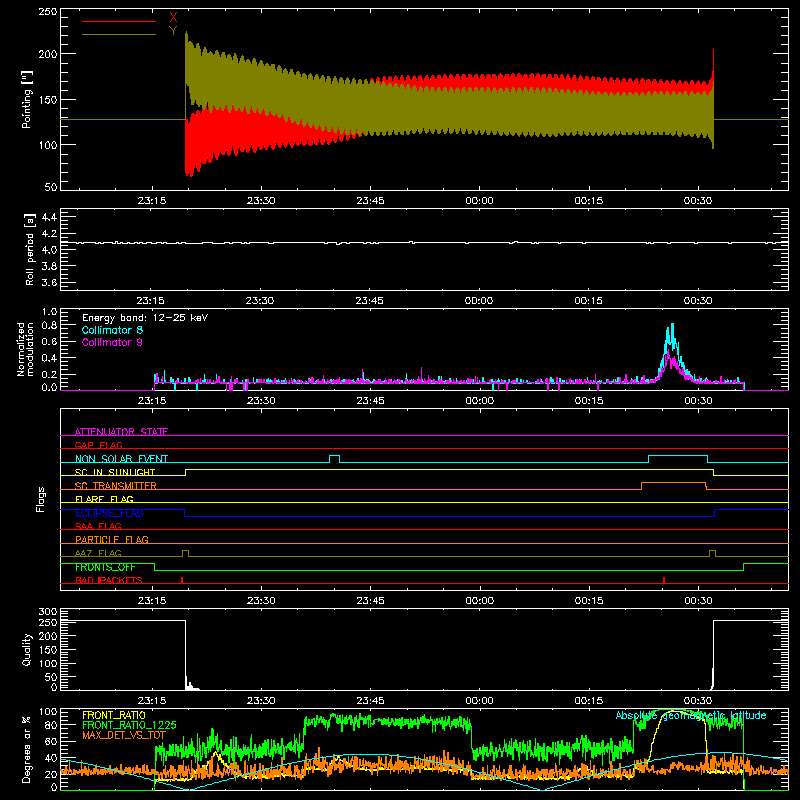
Task: Click the red legend line sample for X
Action: [x=118, y=21]
